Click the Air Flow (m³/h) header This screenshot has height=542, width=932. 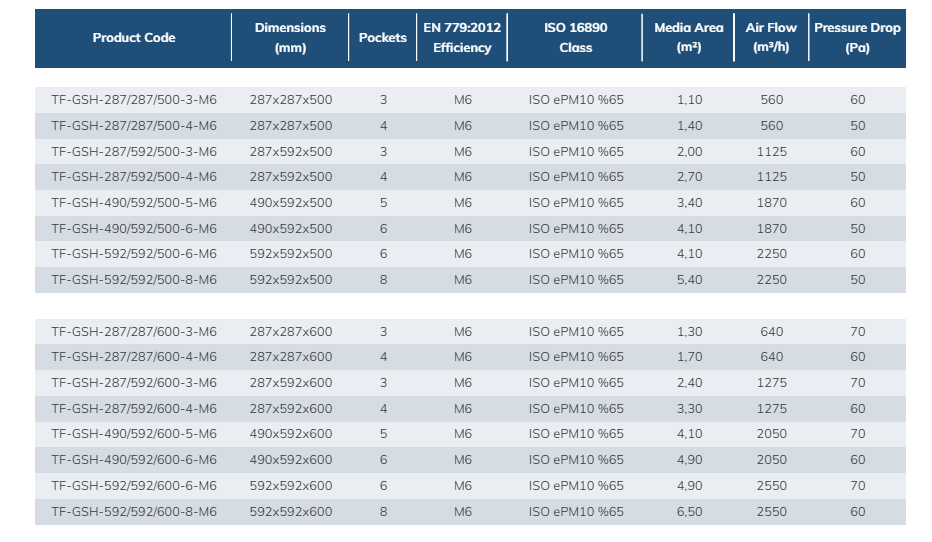point(771,38)
